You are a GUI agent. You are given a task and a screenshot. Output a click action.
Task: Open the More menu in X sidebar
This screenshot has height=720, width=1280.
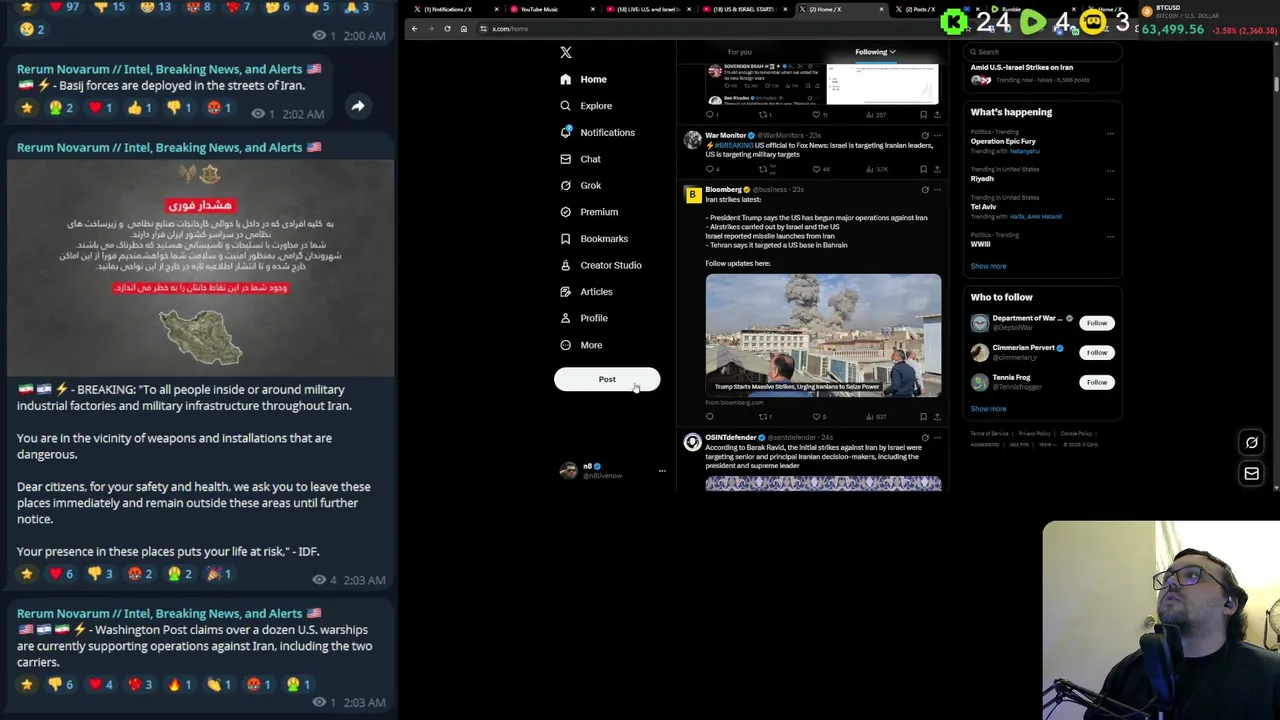pos(581,345)
